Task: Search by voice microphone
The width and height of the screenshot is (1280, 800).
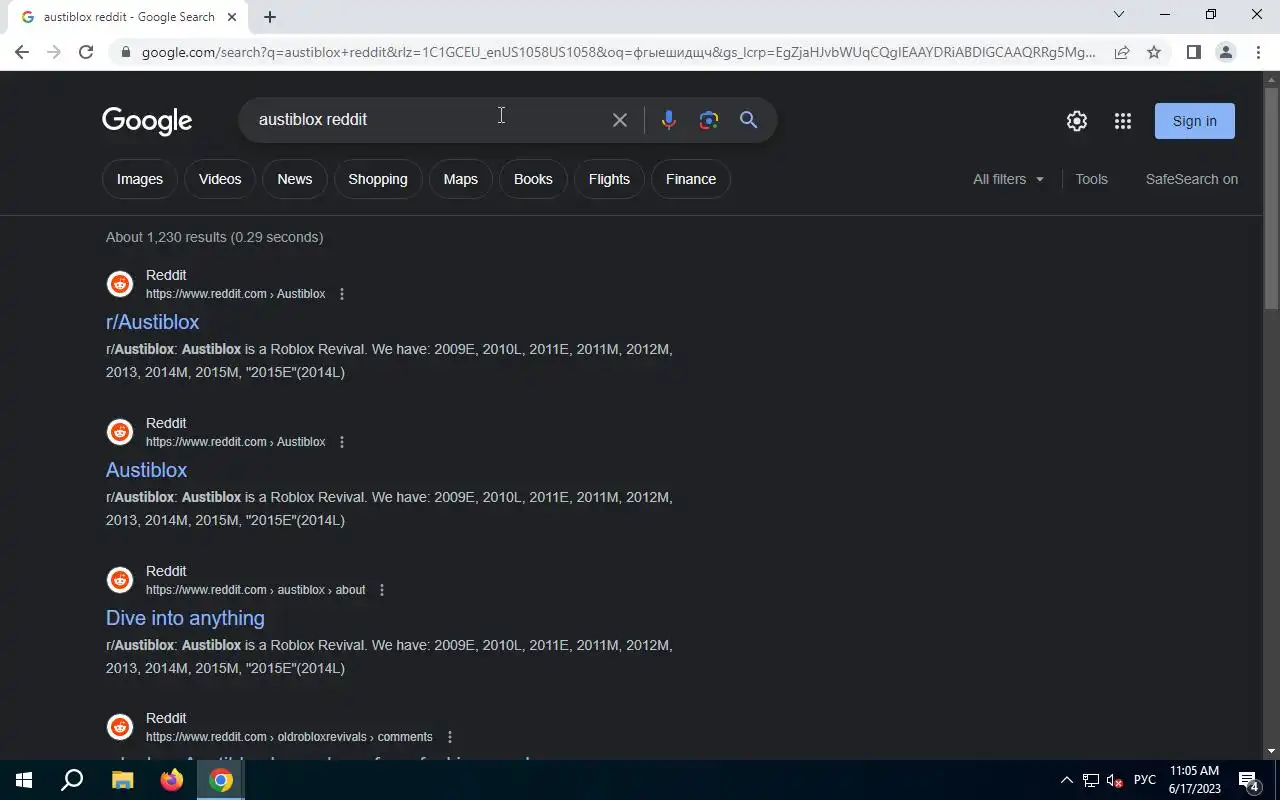Action: click(669, 120)
